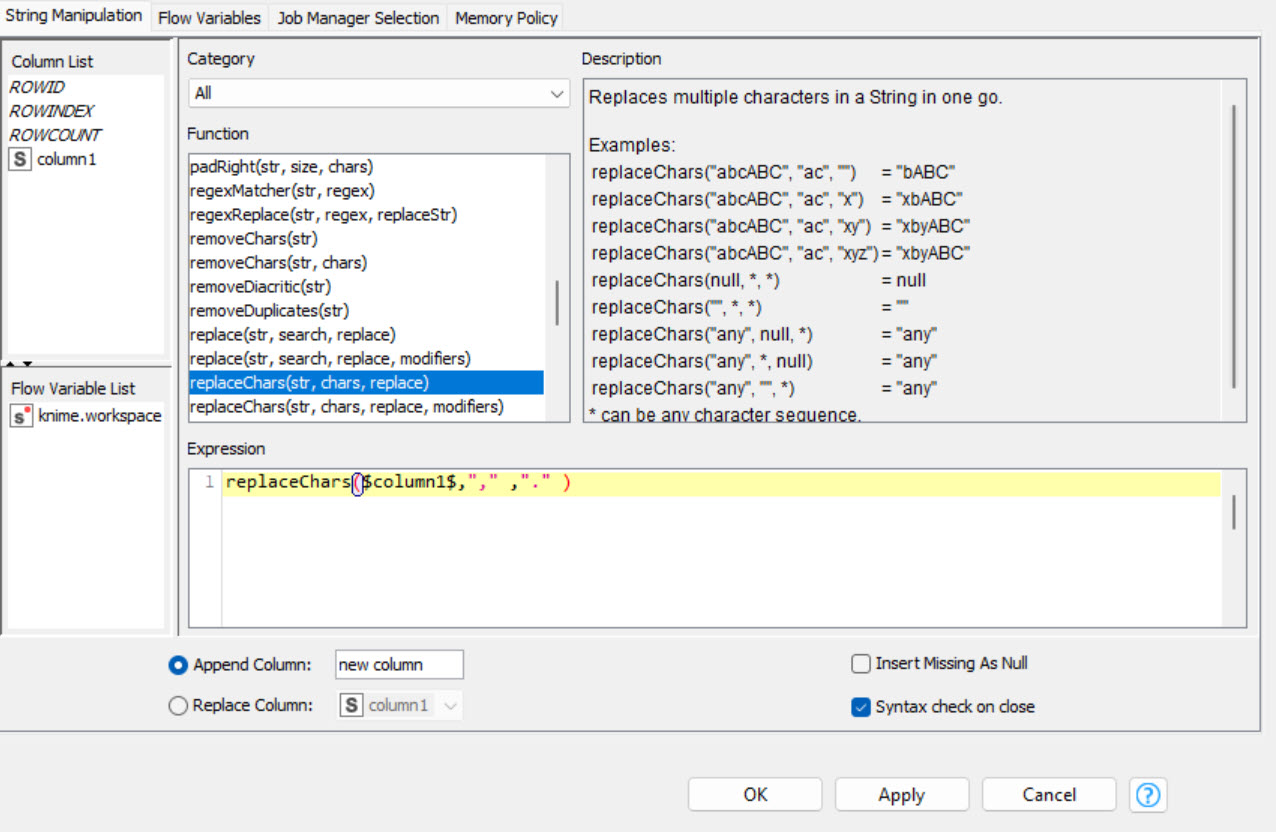The height and width of the screenshot is (832, 1276).
Task: Select the Append Column radio button
Action: 178,664
